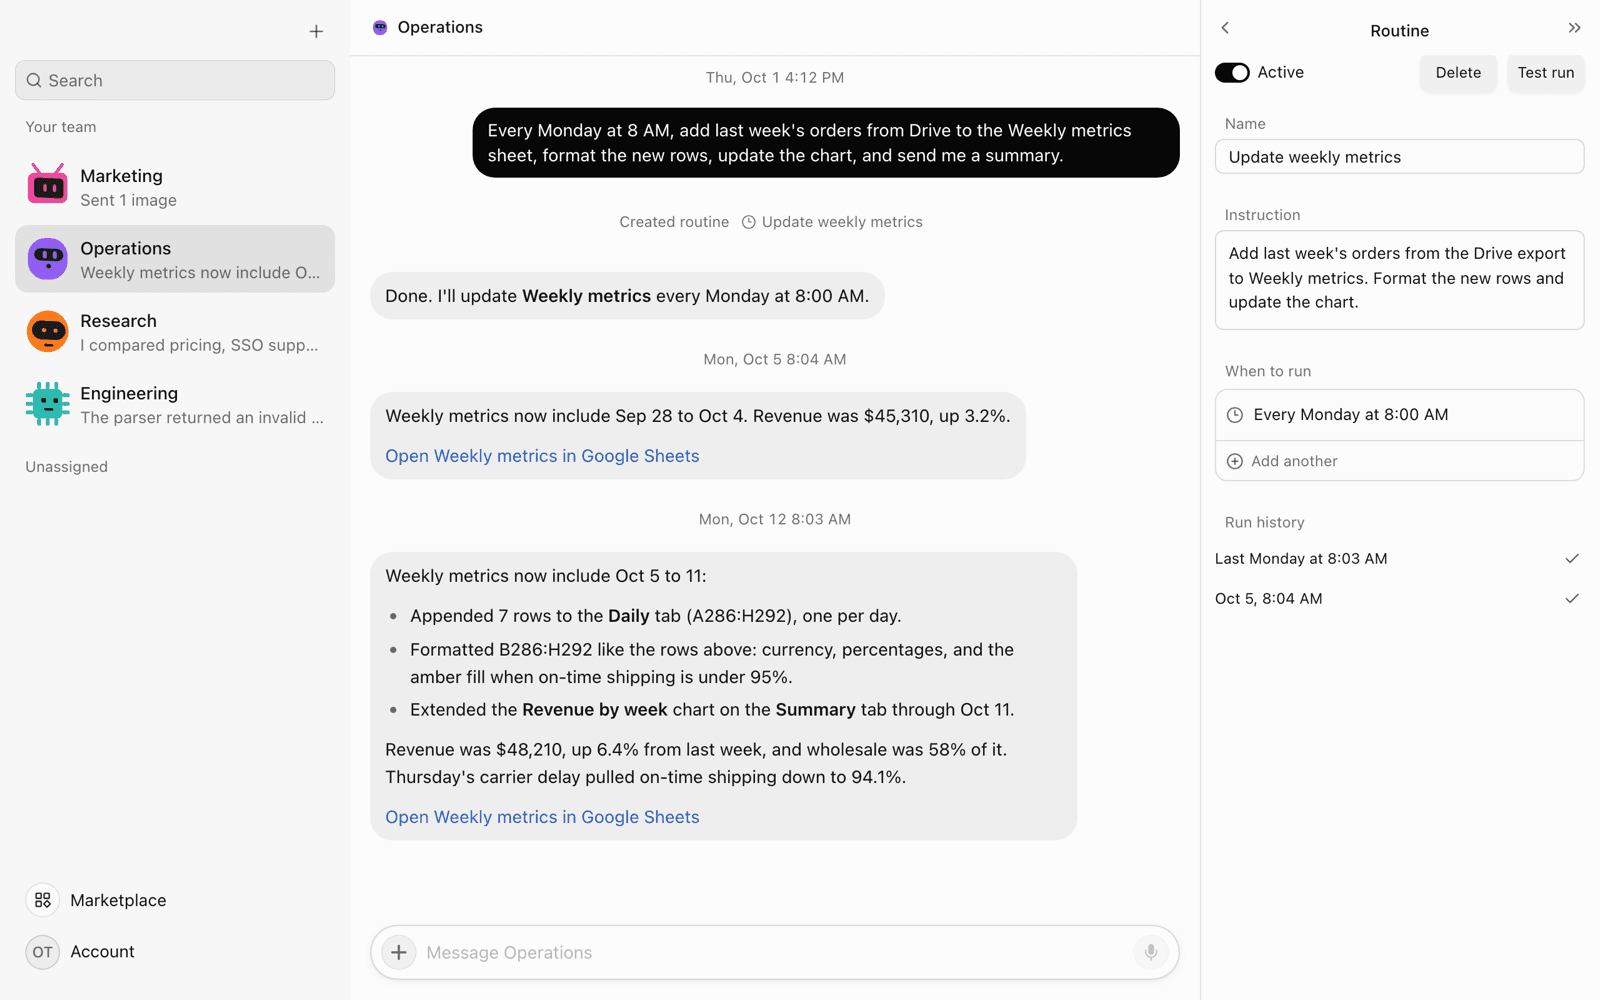Click the plus attachment button in message box

pyautogui.click(x=398, y=952)
